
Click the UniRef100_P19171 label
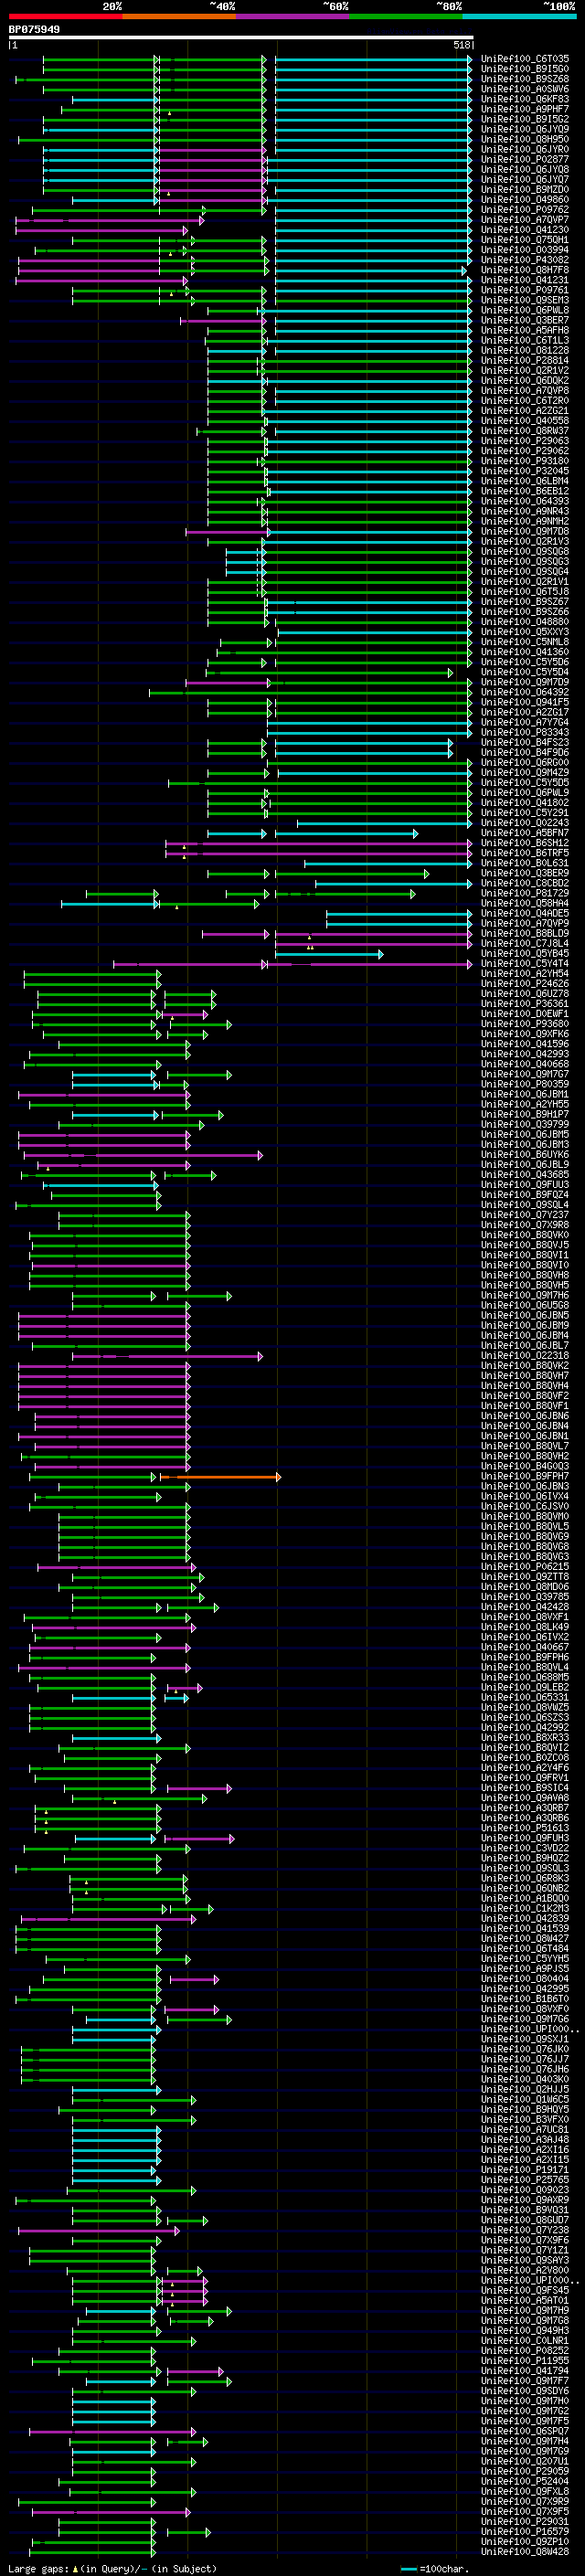click(525, 2169)
